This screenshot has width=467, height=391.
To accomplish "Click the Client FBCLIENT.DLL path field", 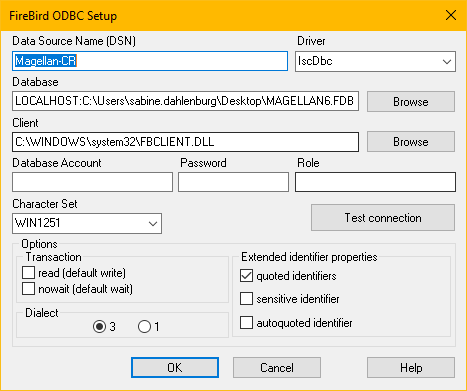I will pyautogui.click(x=185, y=142).
